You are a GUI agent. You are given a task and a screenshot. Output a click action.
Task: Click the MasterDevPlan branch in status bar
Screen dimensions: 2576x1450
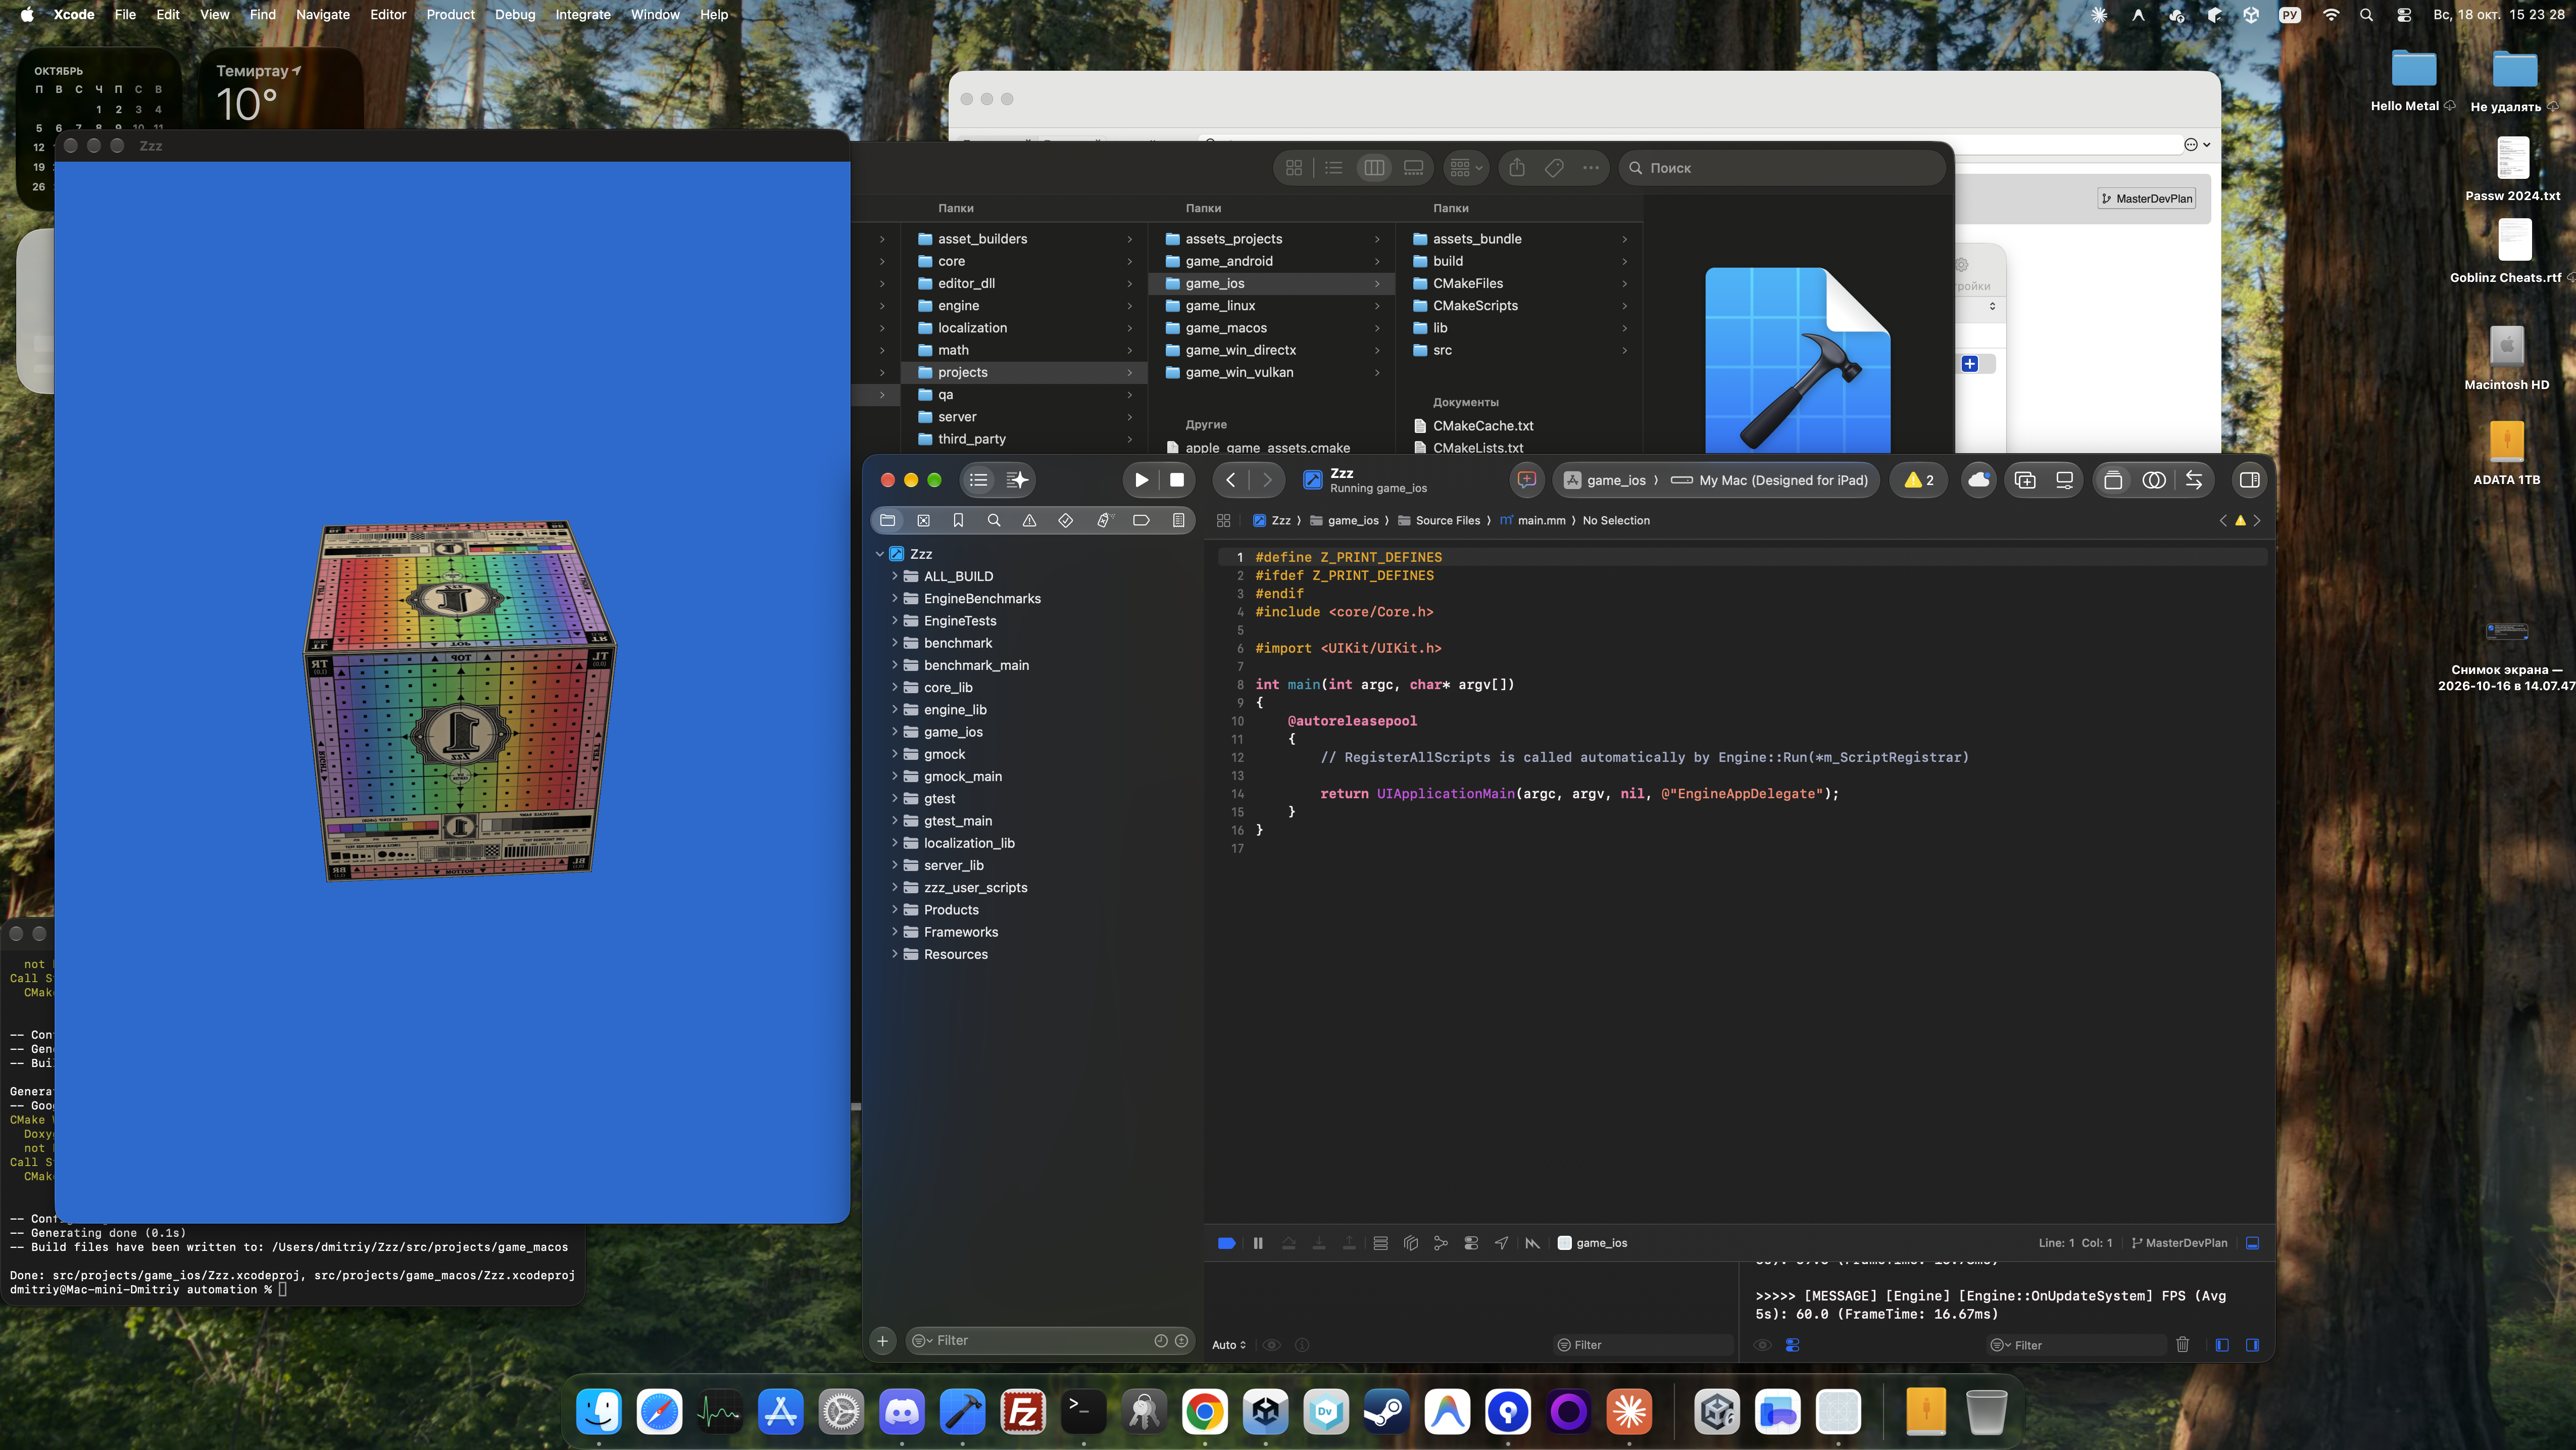(2179, 1243)
